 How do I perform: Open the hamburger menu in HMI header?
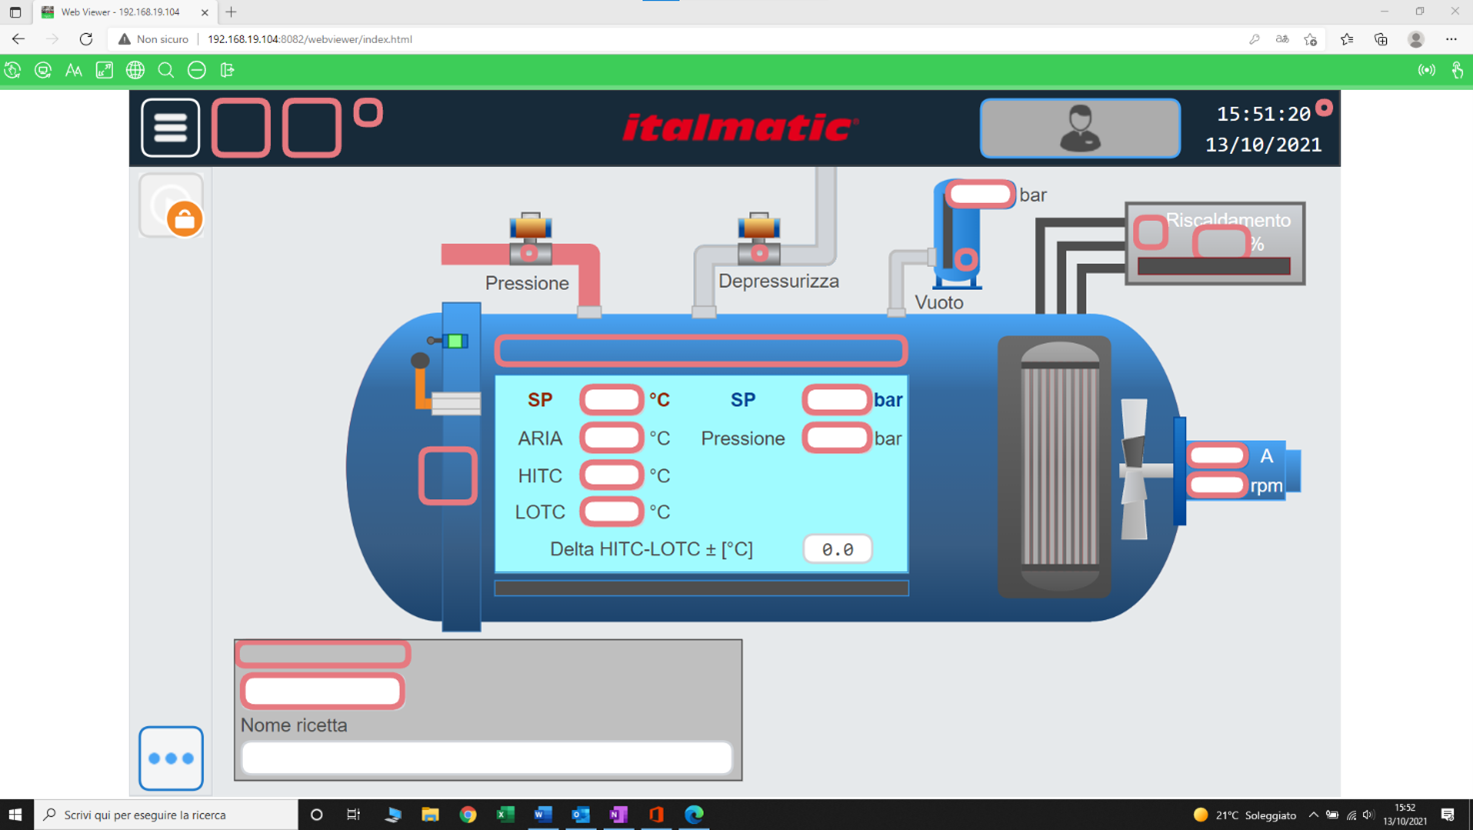(170, 128)
